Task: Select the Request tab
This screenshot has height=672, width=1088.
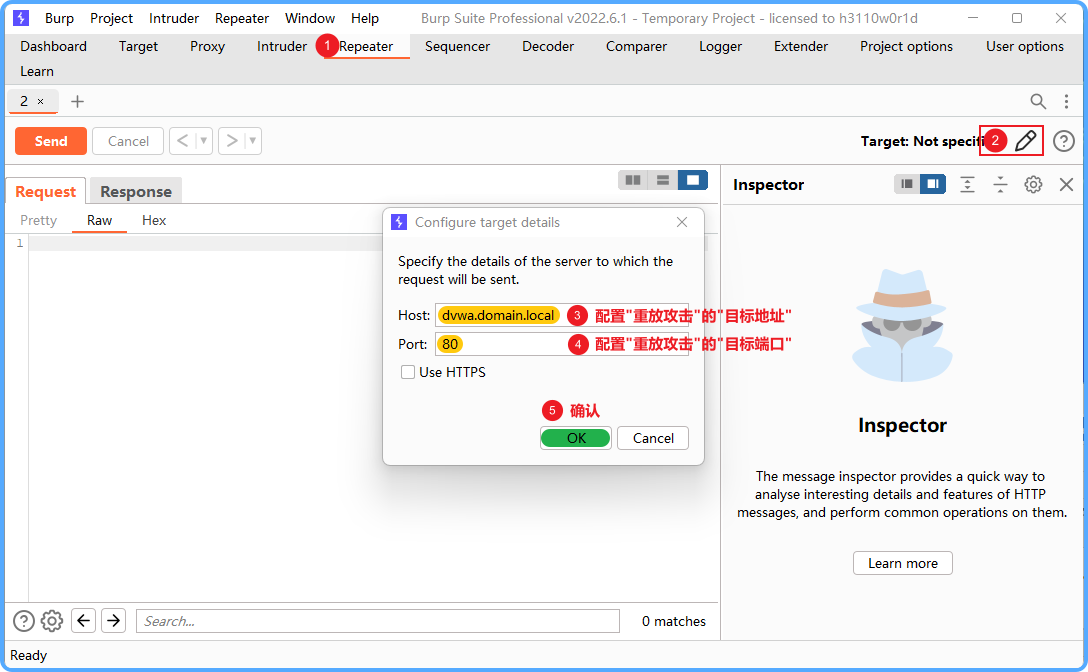Action: pos(46,191)
